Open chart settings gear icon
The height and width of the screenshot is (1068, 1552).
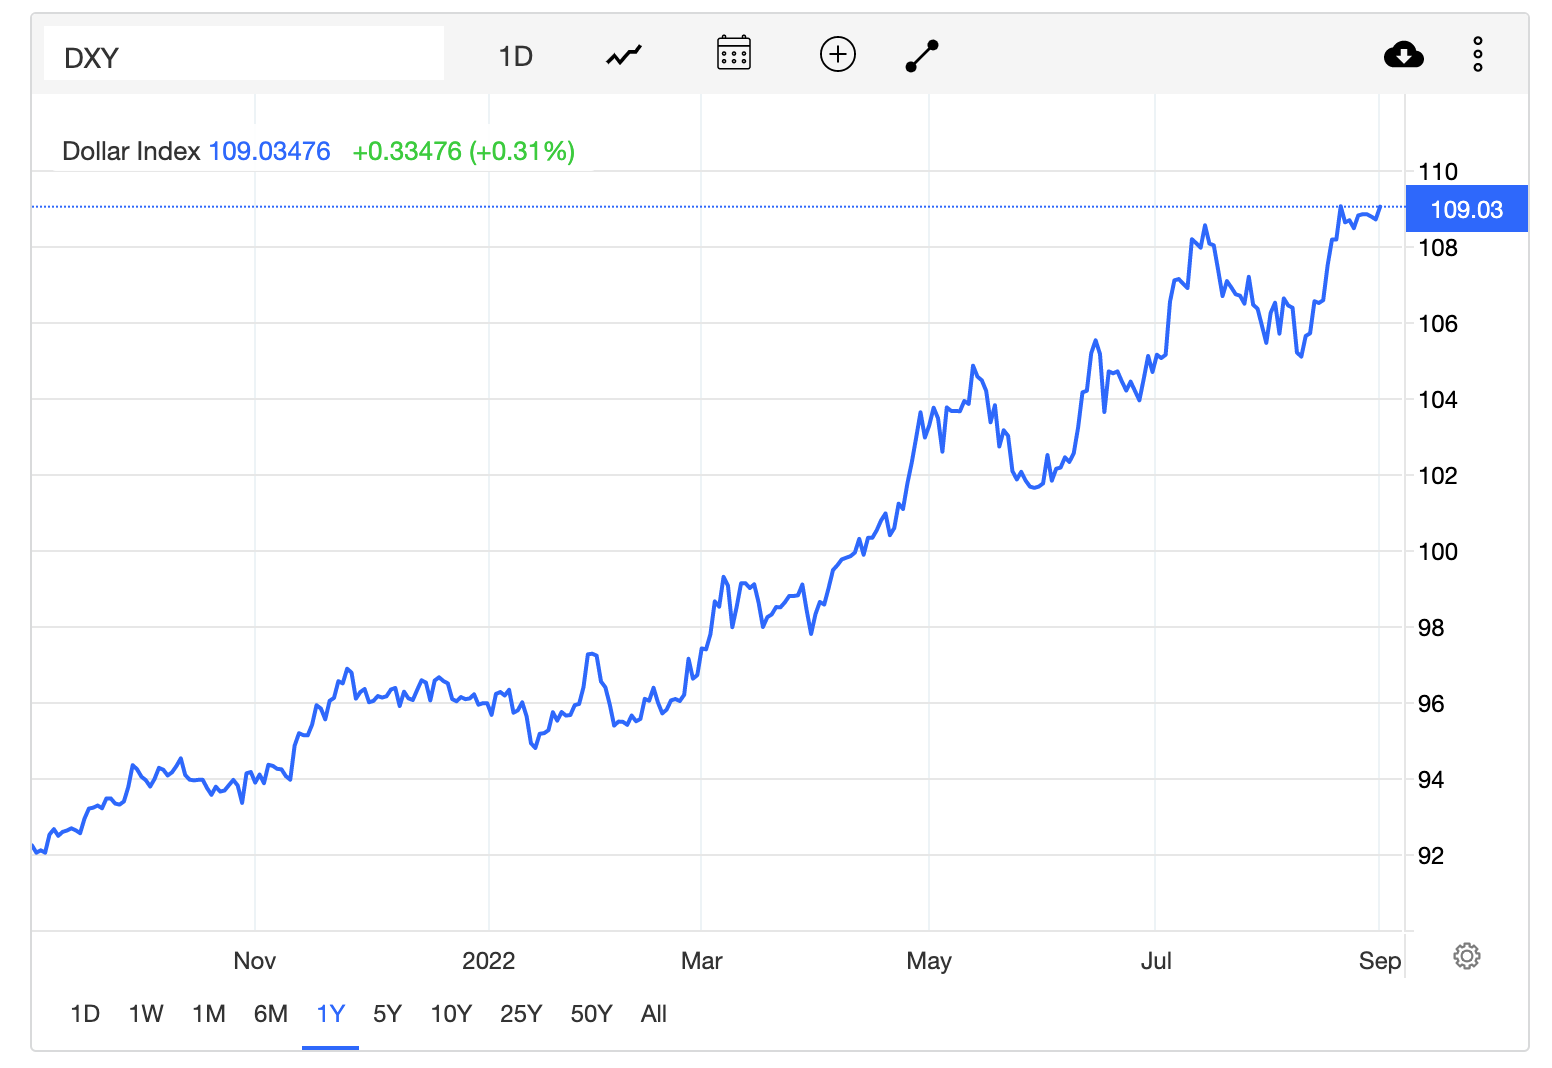pos(1466,956)
